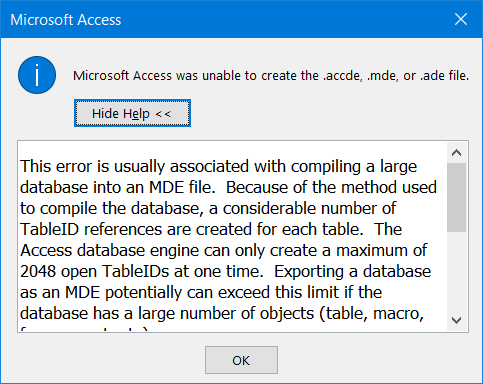Close the Microsoft Access dialog
The image size is (483, 384).
pyautogui.click(x=461, y=19)
